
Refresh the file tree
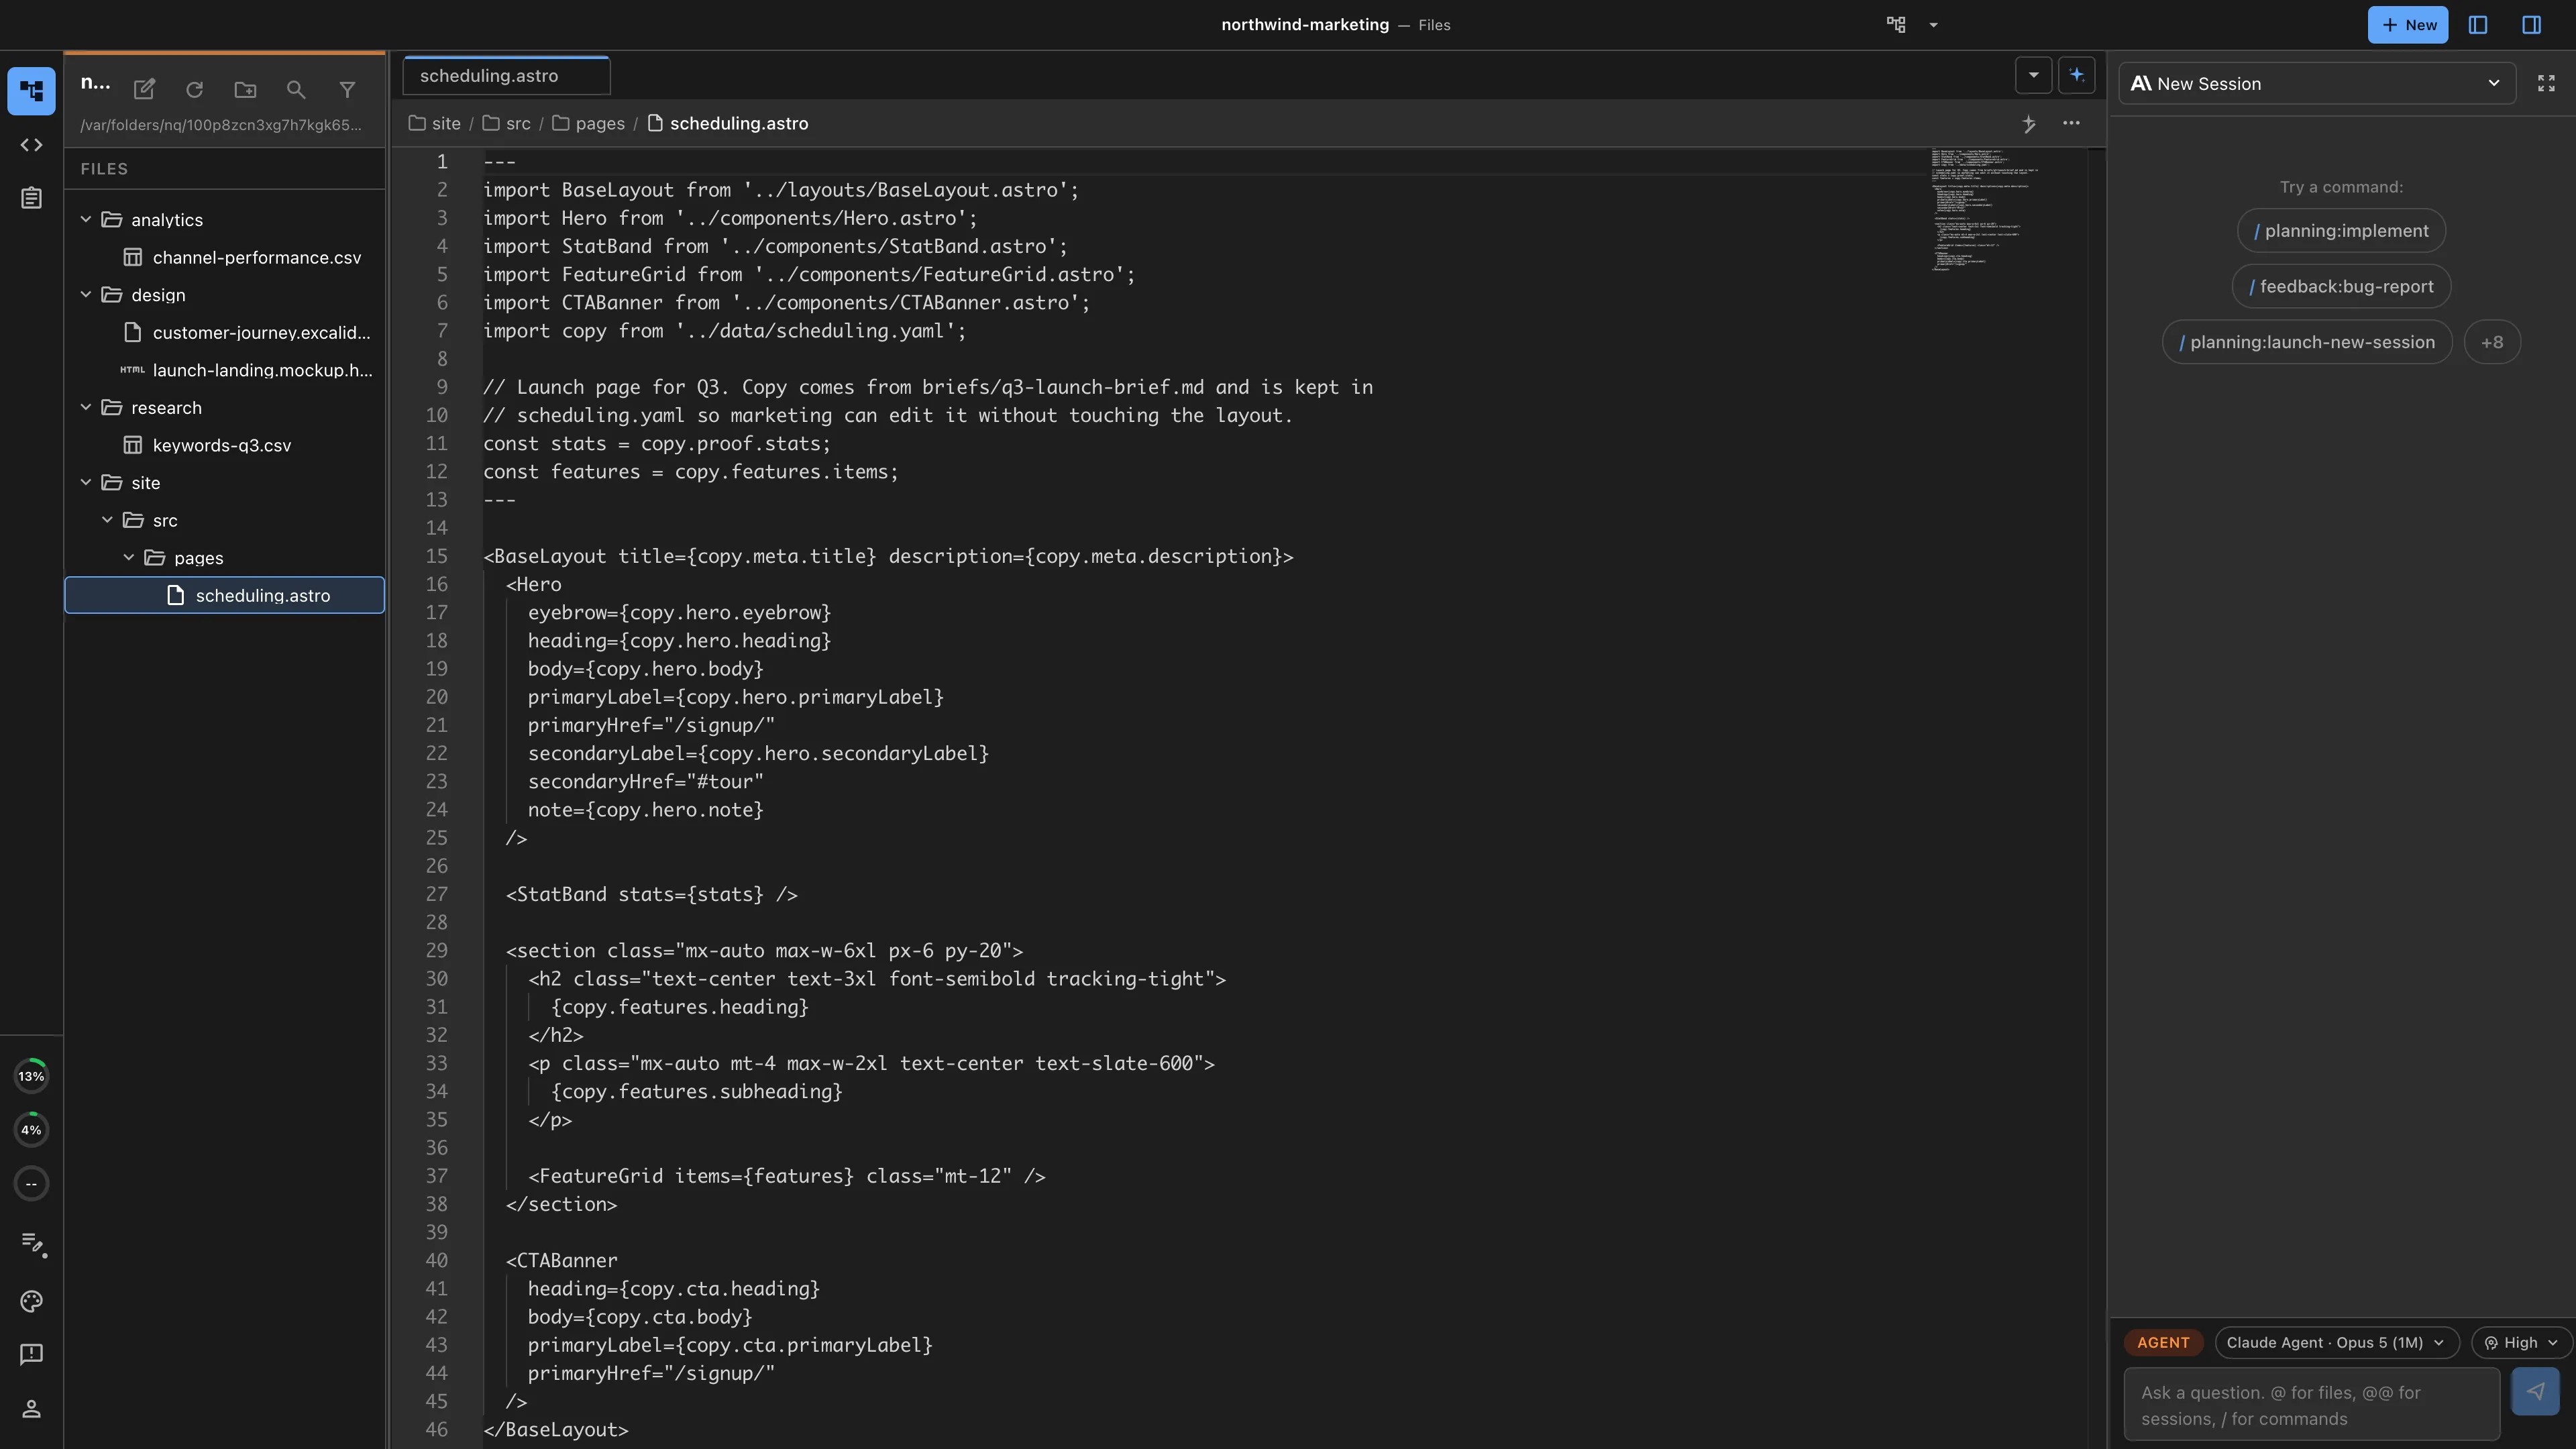click(x=195, y=90)
